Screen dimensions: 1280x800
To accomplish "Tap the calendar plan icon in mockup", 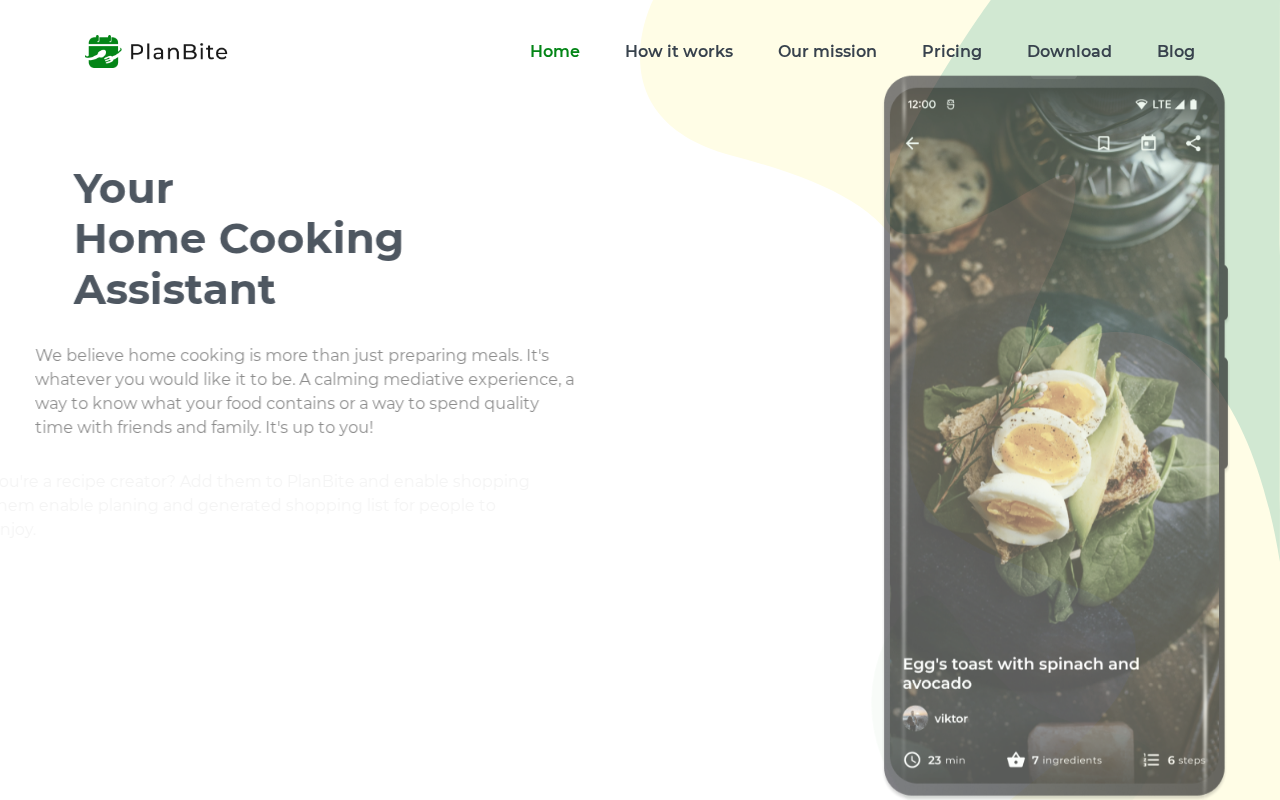I will 1148,143.
